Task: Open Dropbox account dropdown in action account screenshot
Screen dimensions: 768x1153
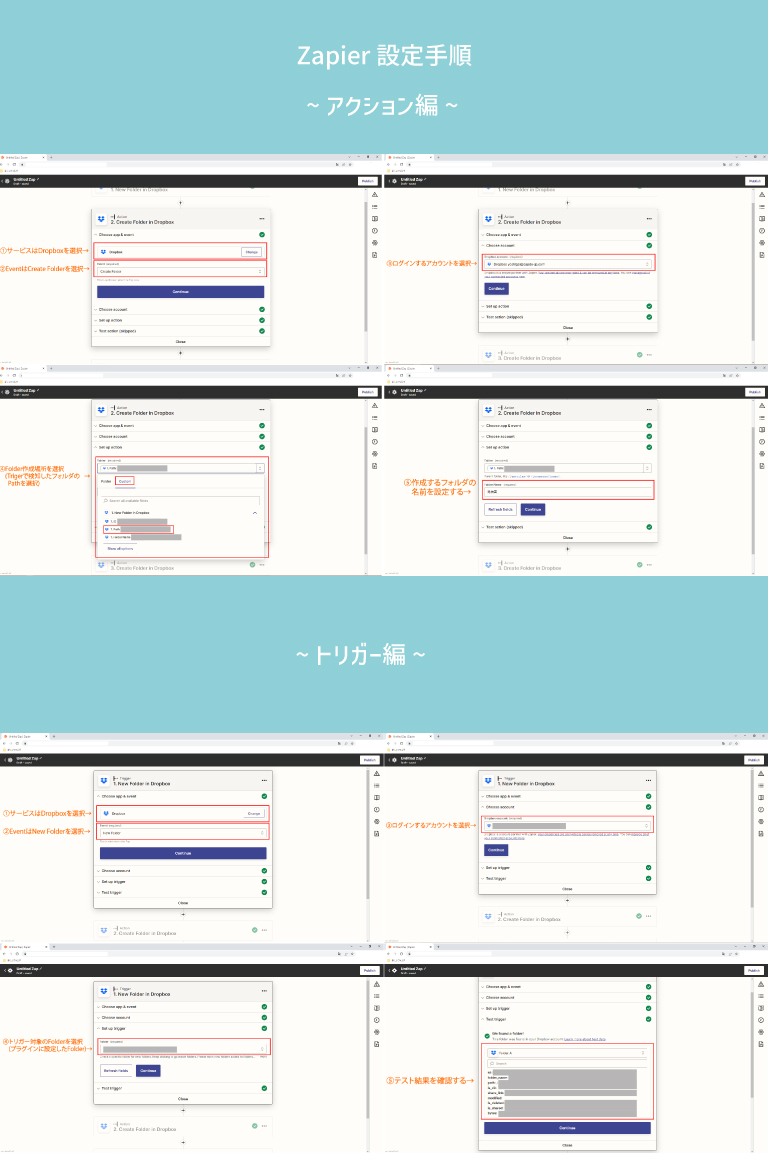Action: tap(568, 264)
